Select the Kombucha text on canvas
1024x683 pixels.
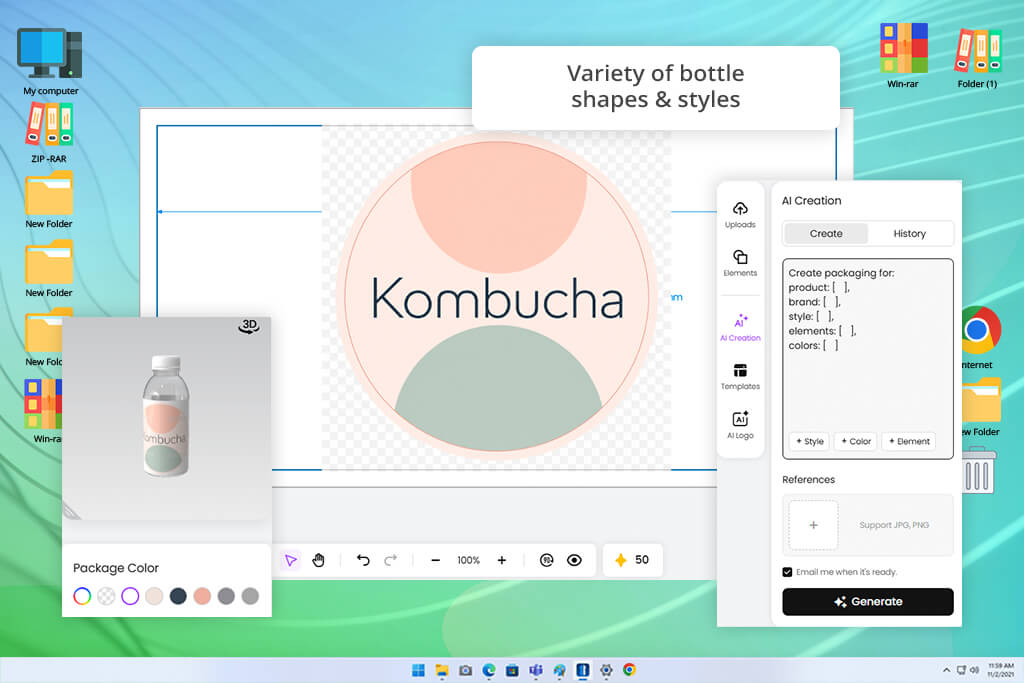(x=497, y=298)
